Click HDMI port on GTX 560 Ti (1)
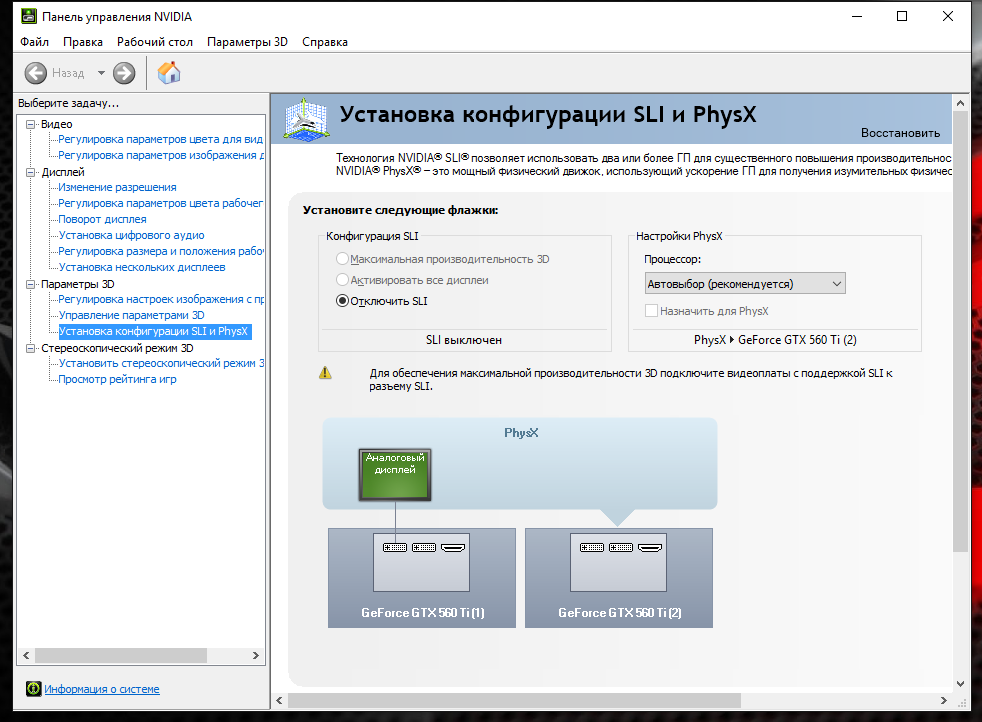 click(453, 548)
